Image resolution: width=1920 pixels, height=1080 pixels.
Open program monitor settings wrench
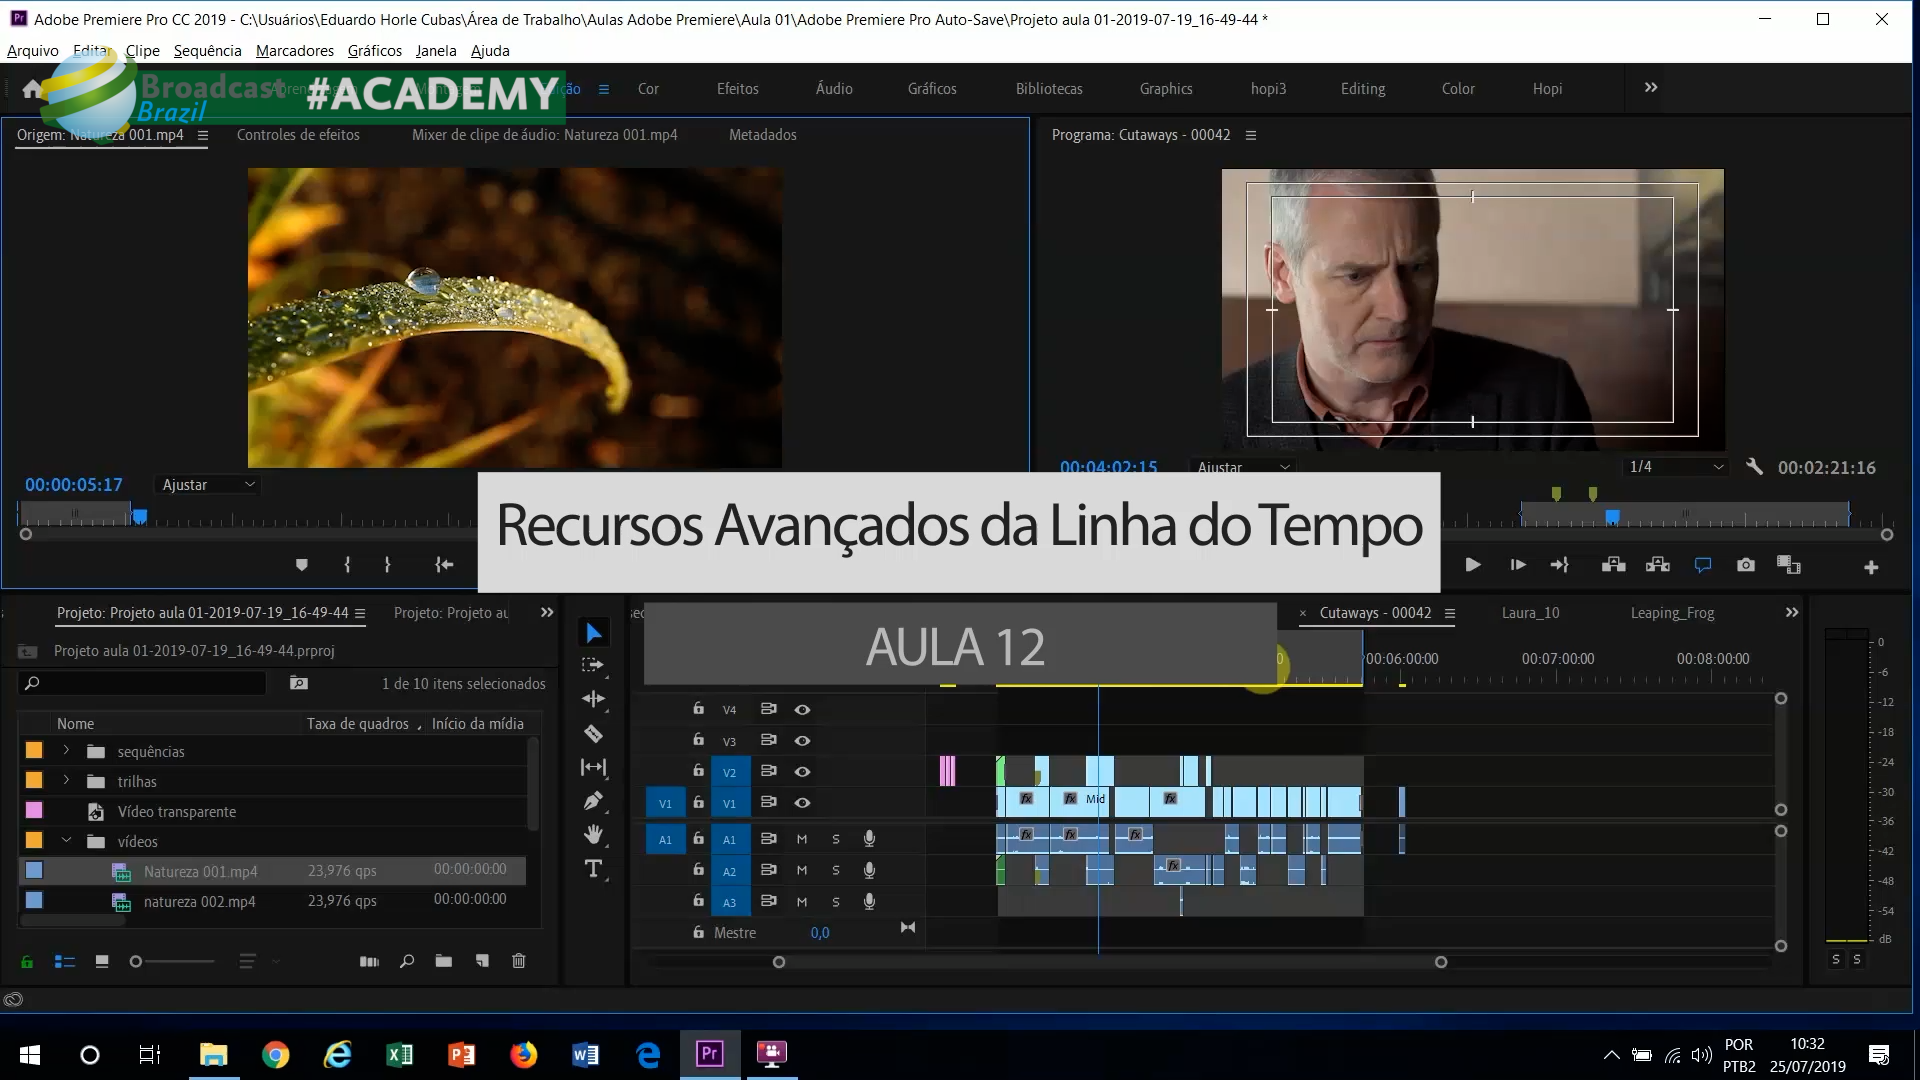click(1754, 467)
